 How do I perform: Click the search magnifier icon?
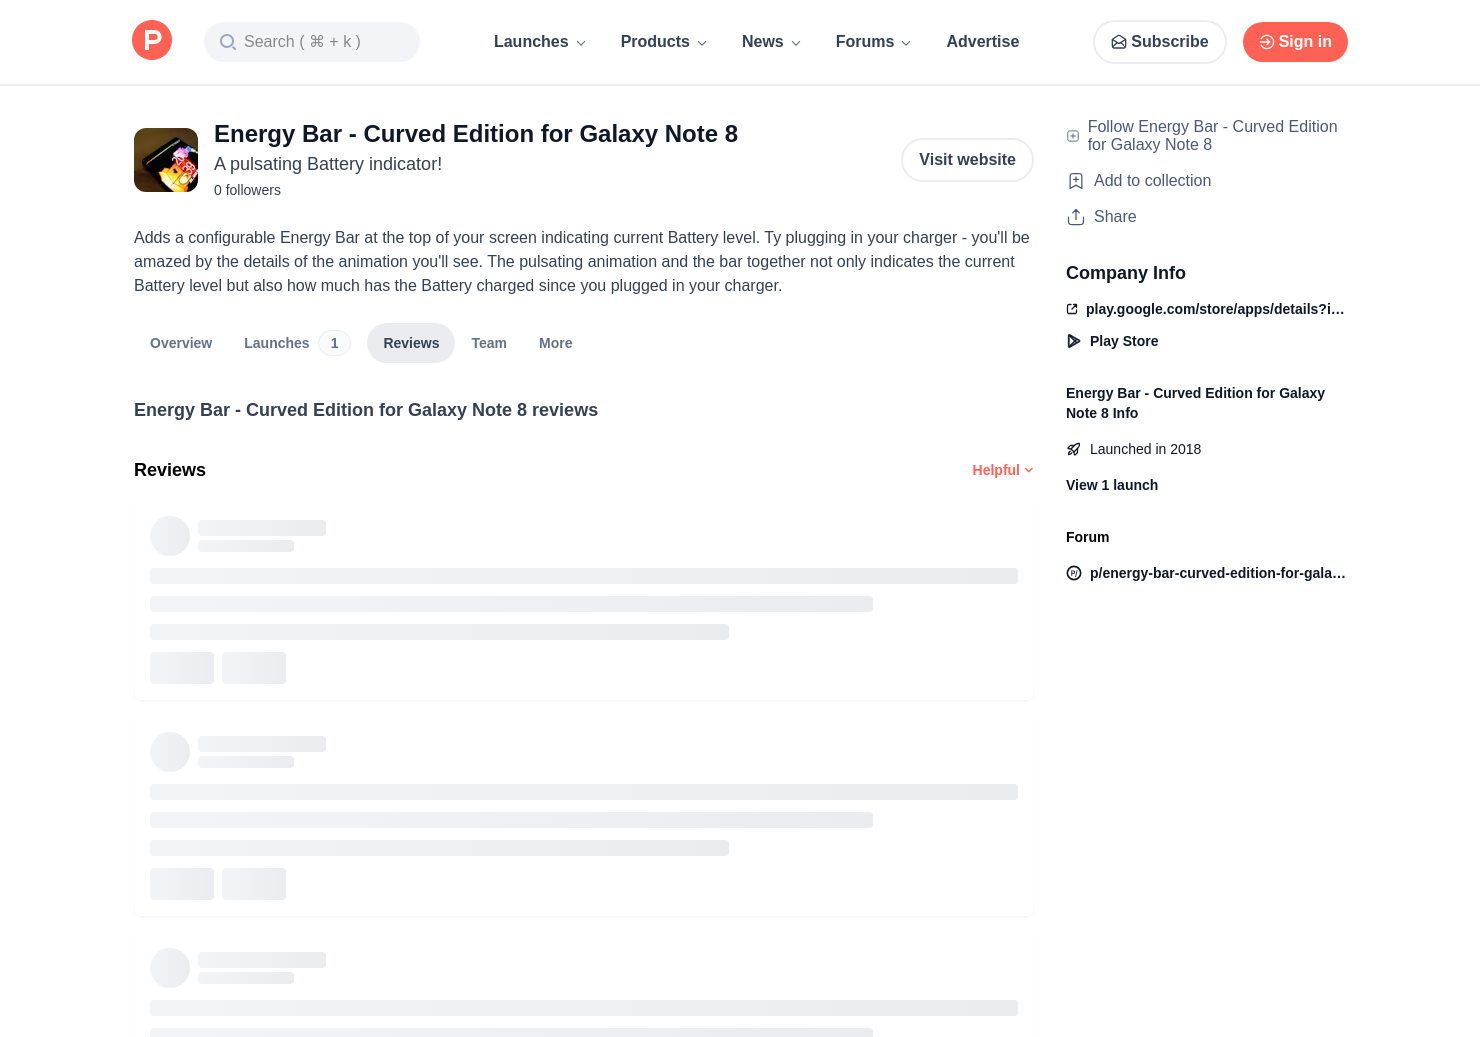[x=228, y=42]
